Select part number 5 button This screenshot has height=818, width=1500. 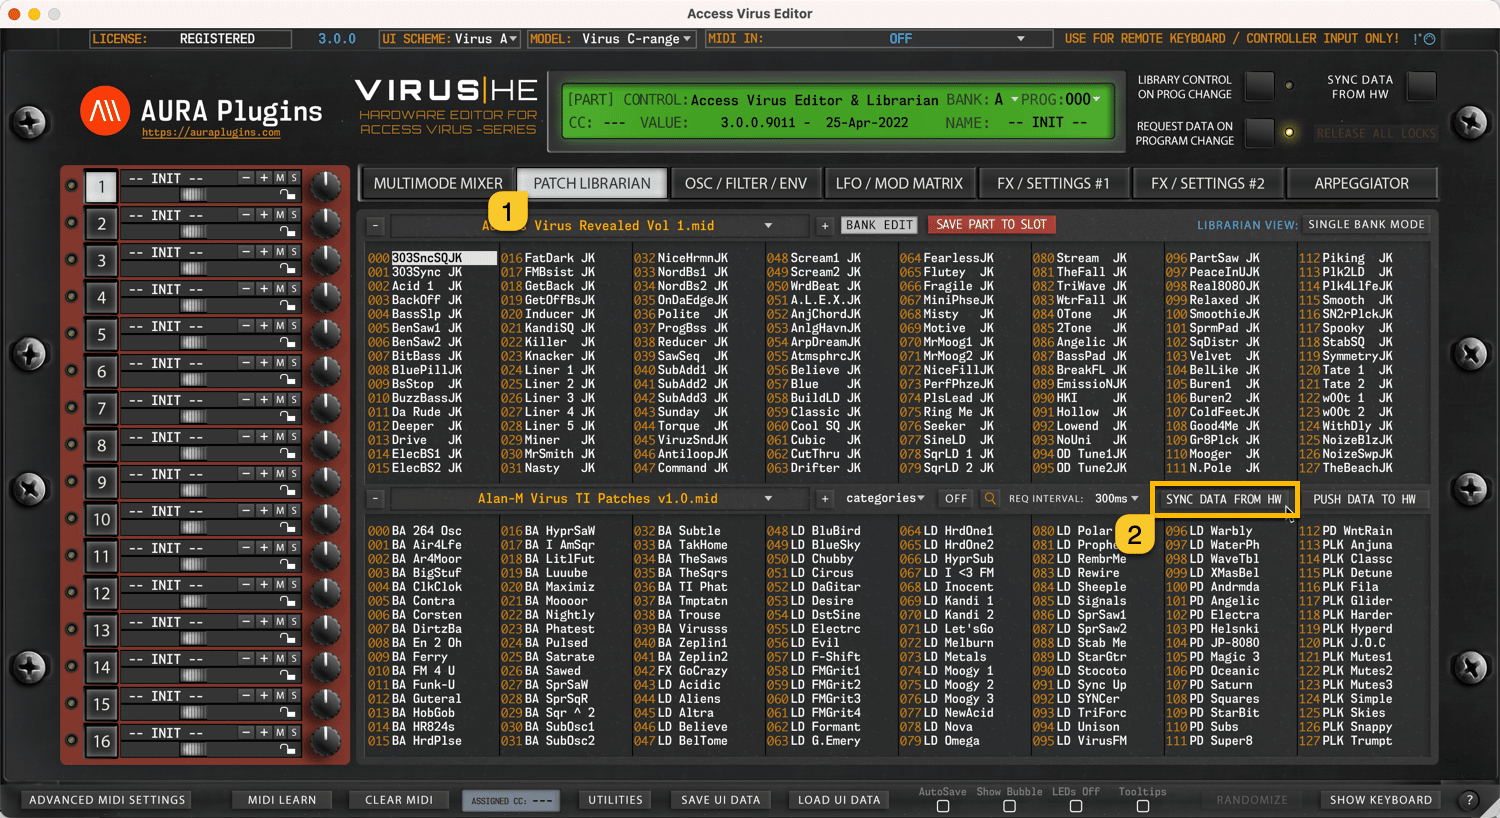(101, 335)
